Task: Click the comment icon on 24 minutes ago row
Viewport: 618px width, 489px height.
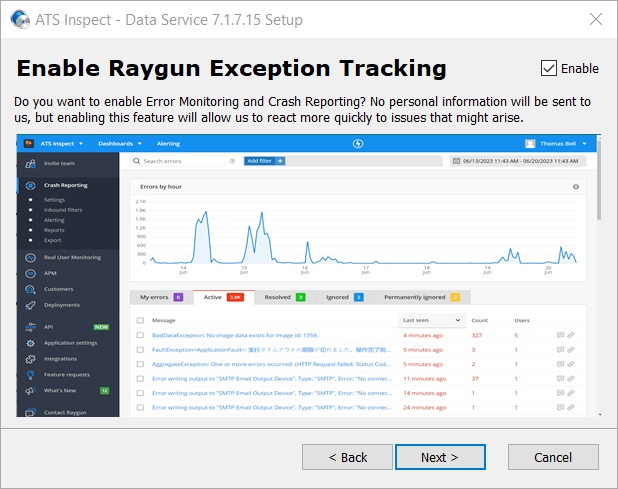Action: [560, 407]
